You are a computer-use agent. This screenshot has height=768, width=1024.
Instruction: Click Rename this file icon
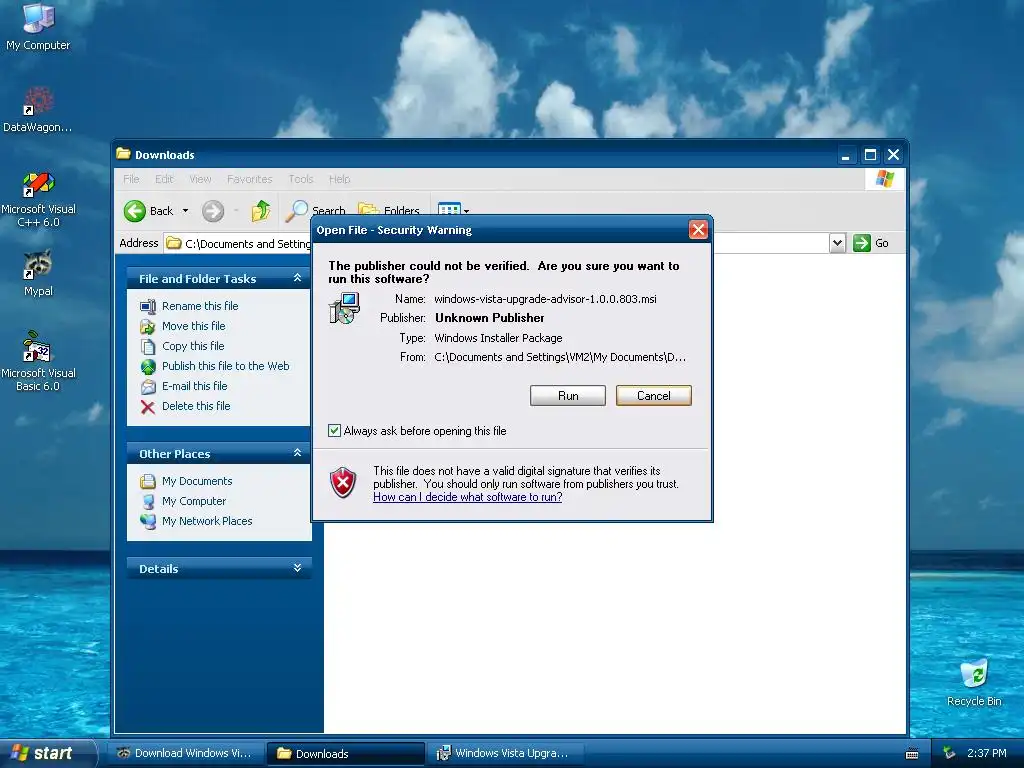tap(148, 306)
